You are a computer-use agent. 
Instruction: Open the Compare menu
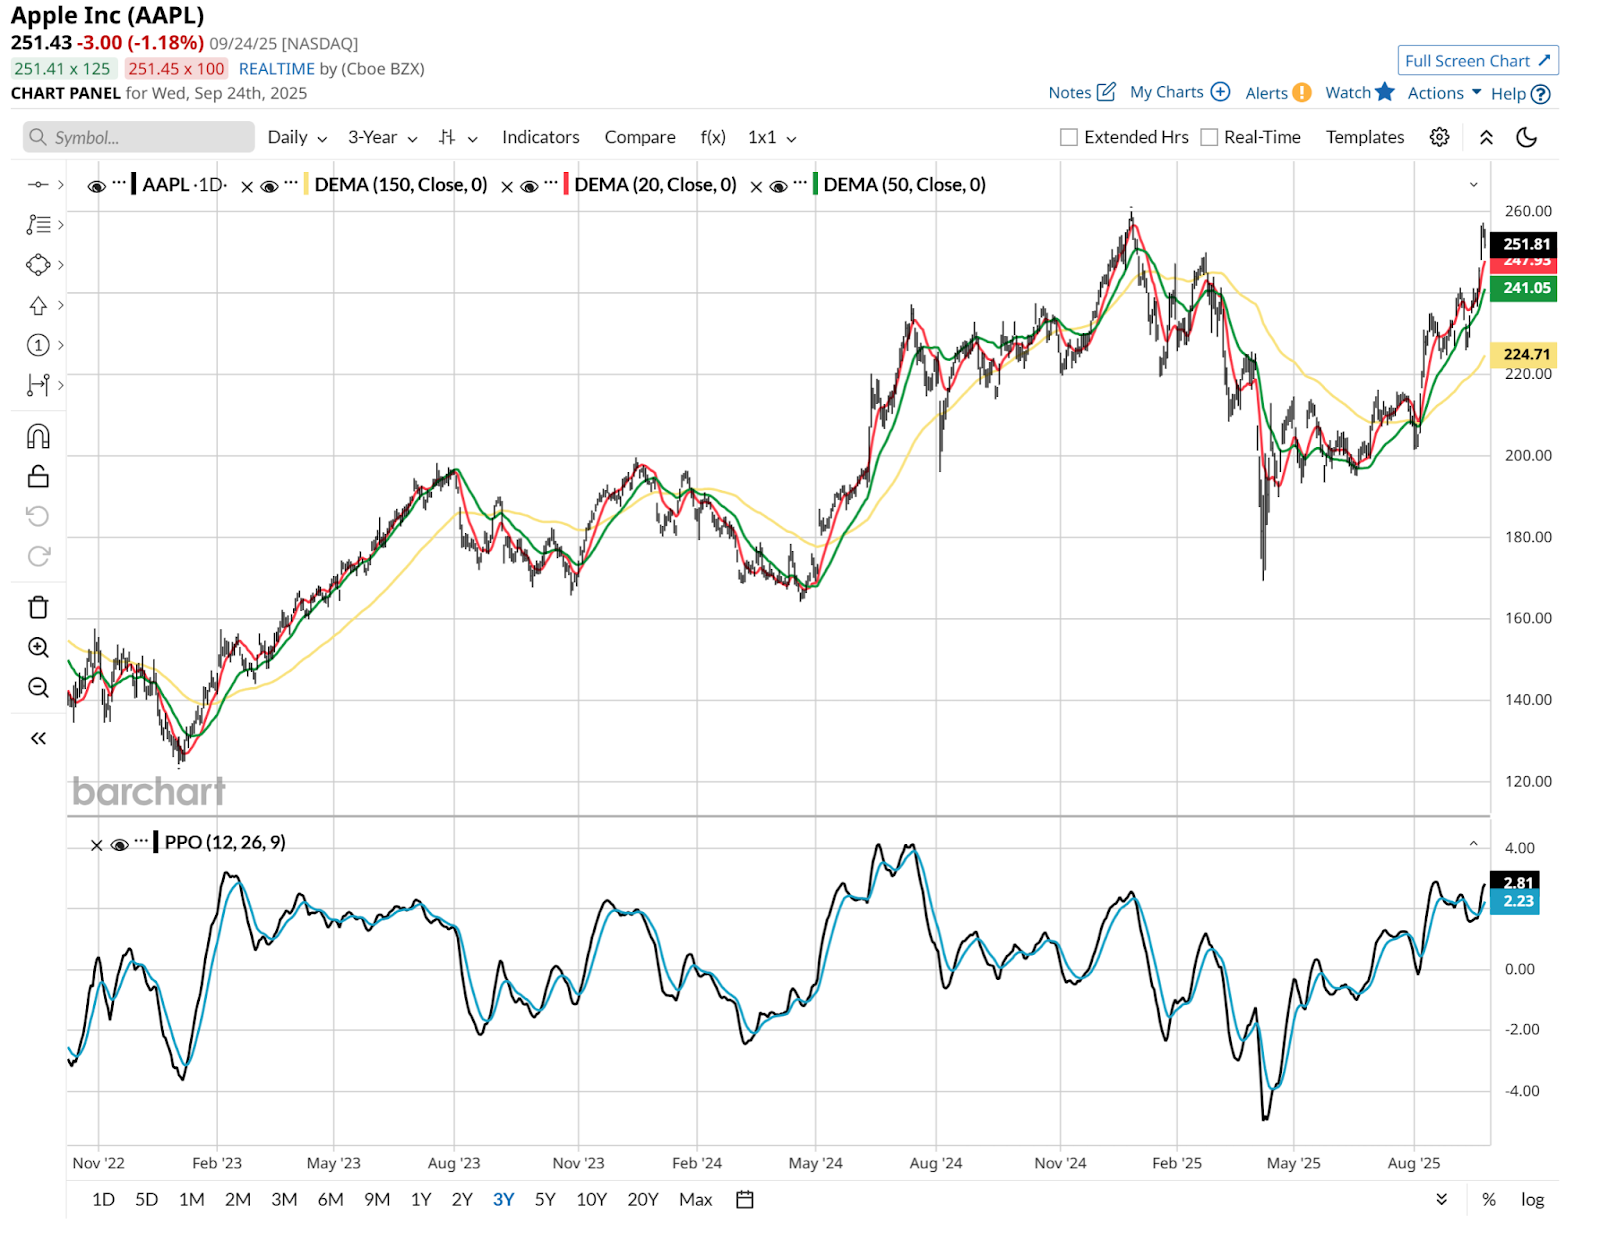(640, 137)
